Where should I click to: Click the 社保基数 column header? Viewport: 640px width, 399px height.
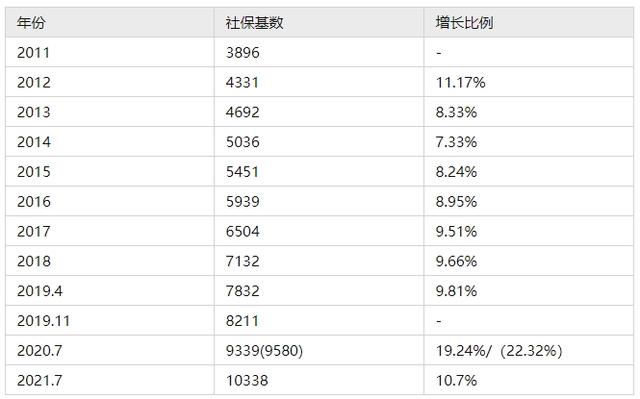(x=319, y=22)
